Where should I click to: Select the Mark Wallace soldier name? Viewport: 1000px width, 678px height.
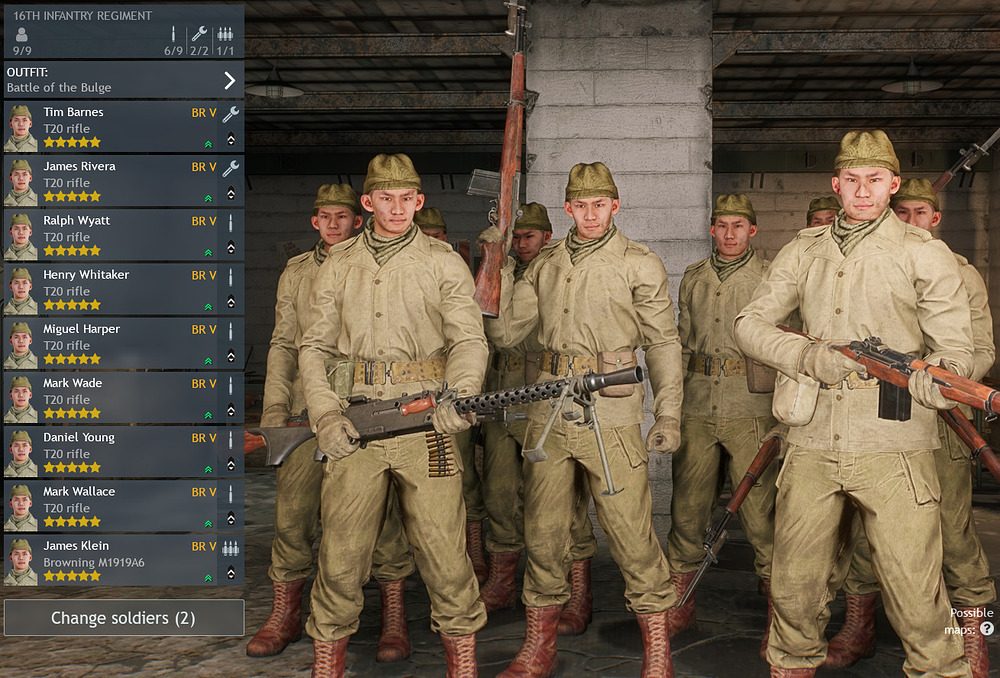pyautogui.click(x=79, y=492)
